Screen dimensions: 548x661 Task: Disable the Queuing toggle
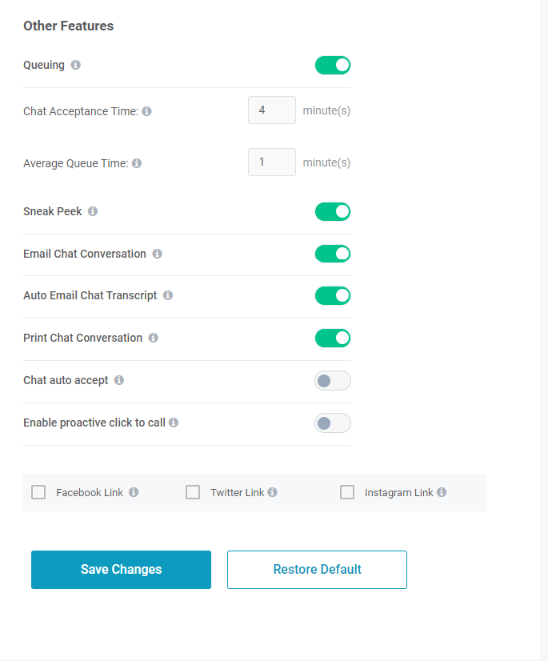tap(333, 65)
